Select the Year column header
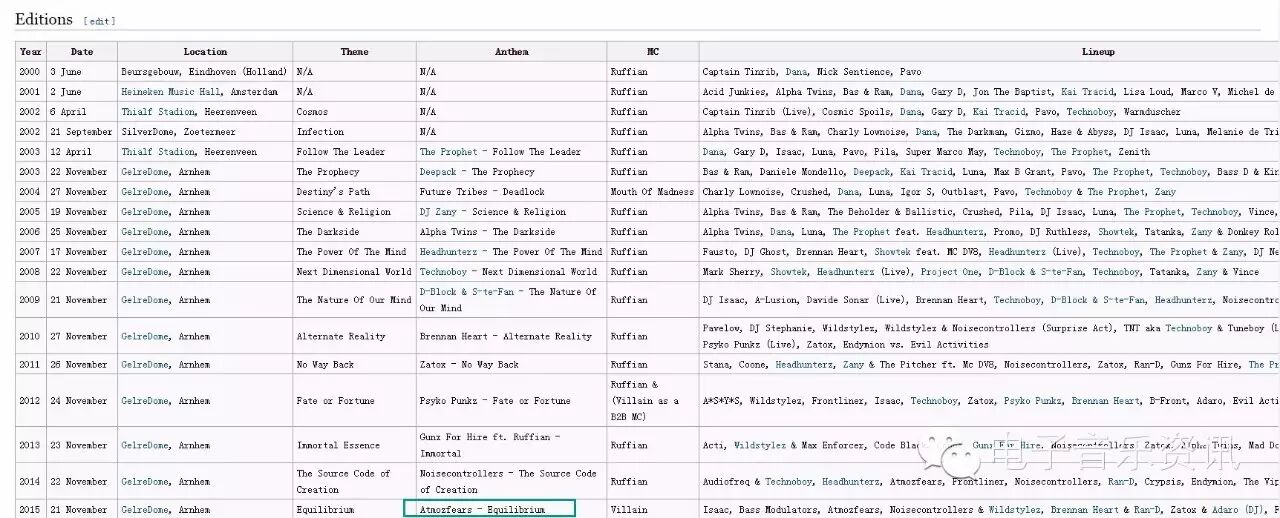 (31, 52)
